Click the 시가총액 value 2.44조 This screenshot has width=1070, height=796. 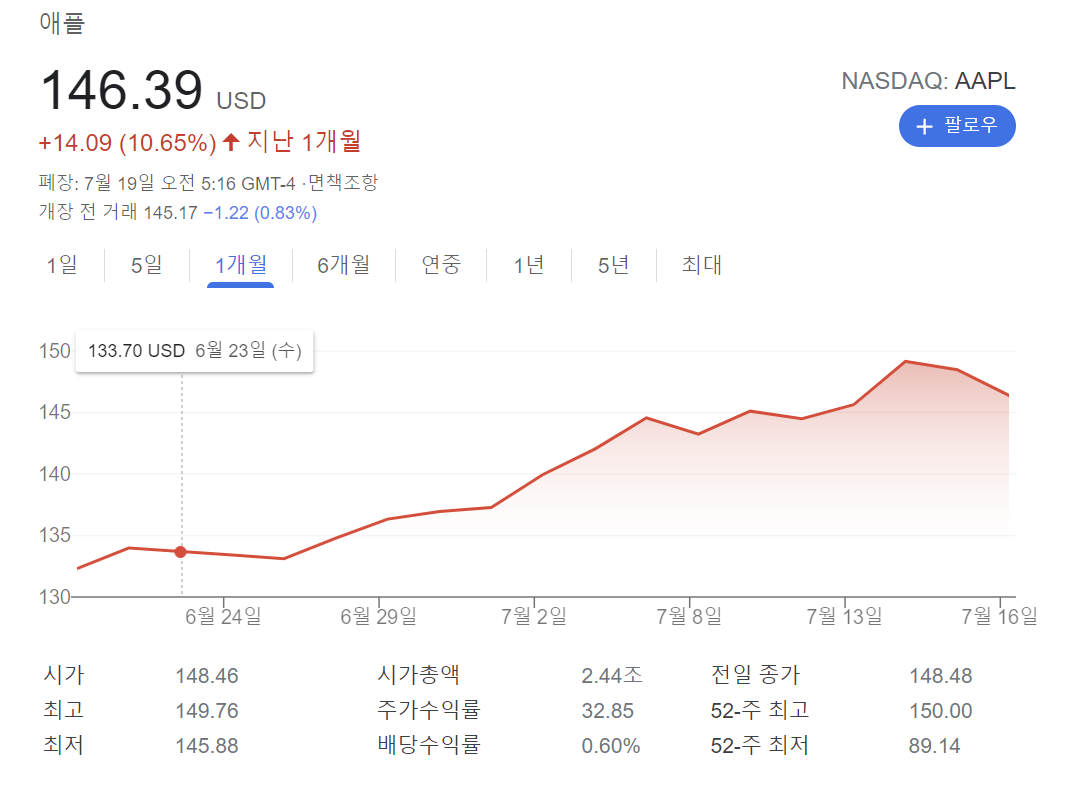coord(612,675)
